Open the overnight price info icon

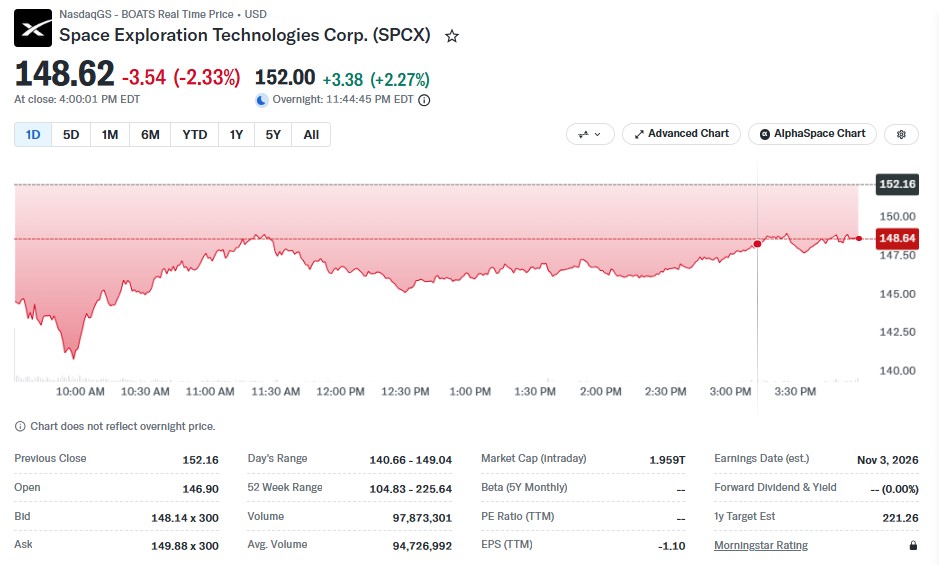click(424, 100)
